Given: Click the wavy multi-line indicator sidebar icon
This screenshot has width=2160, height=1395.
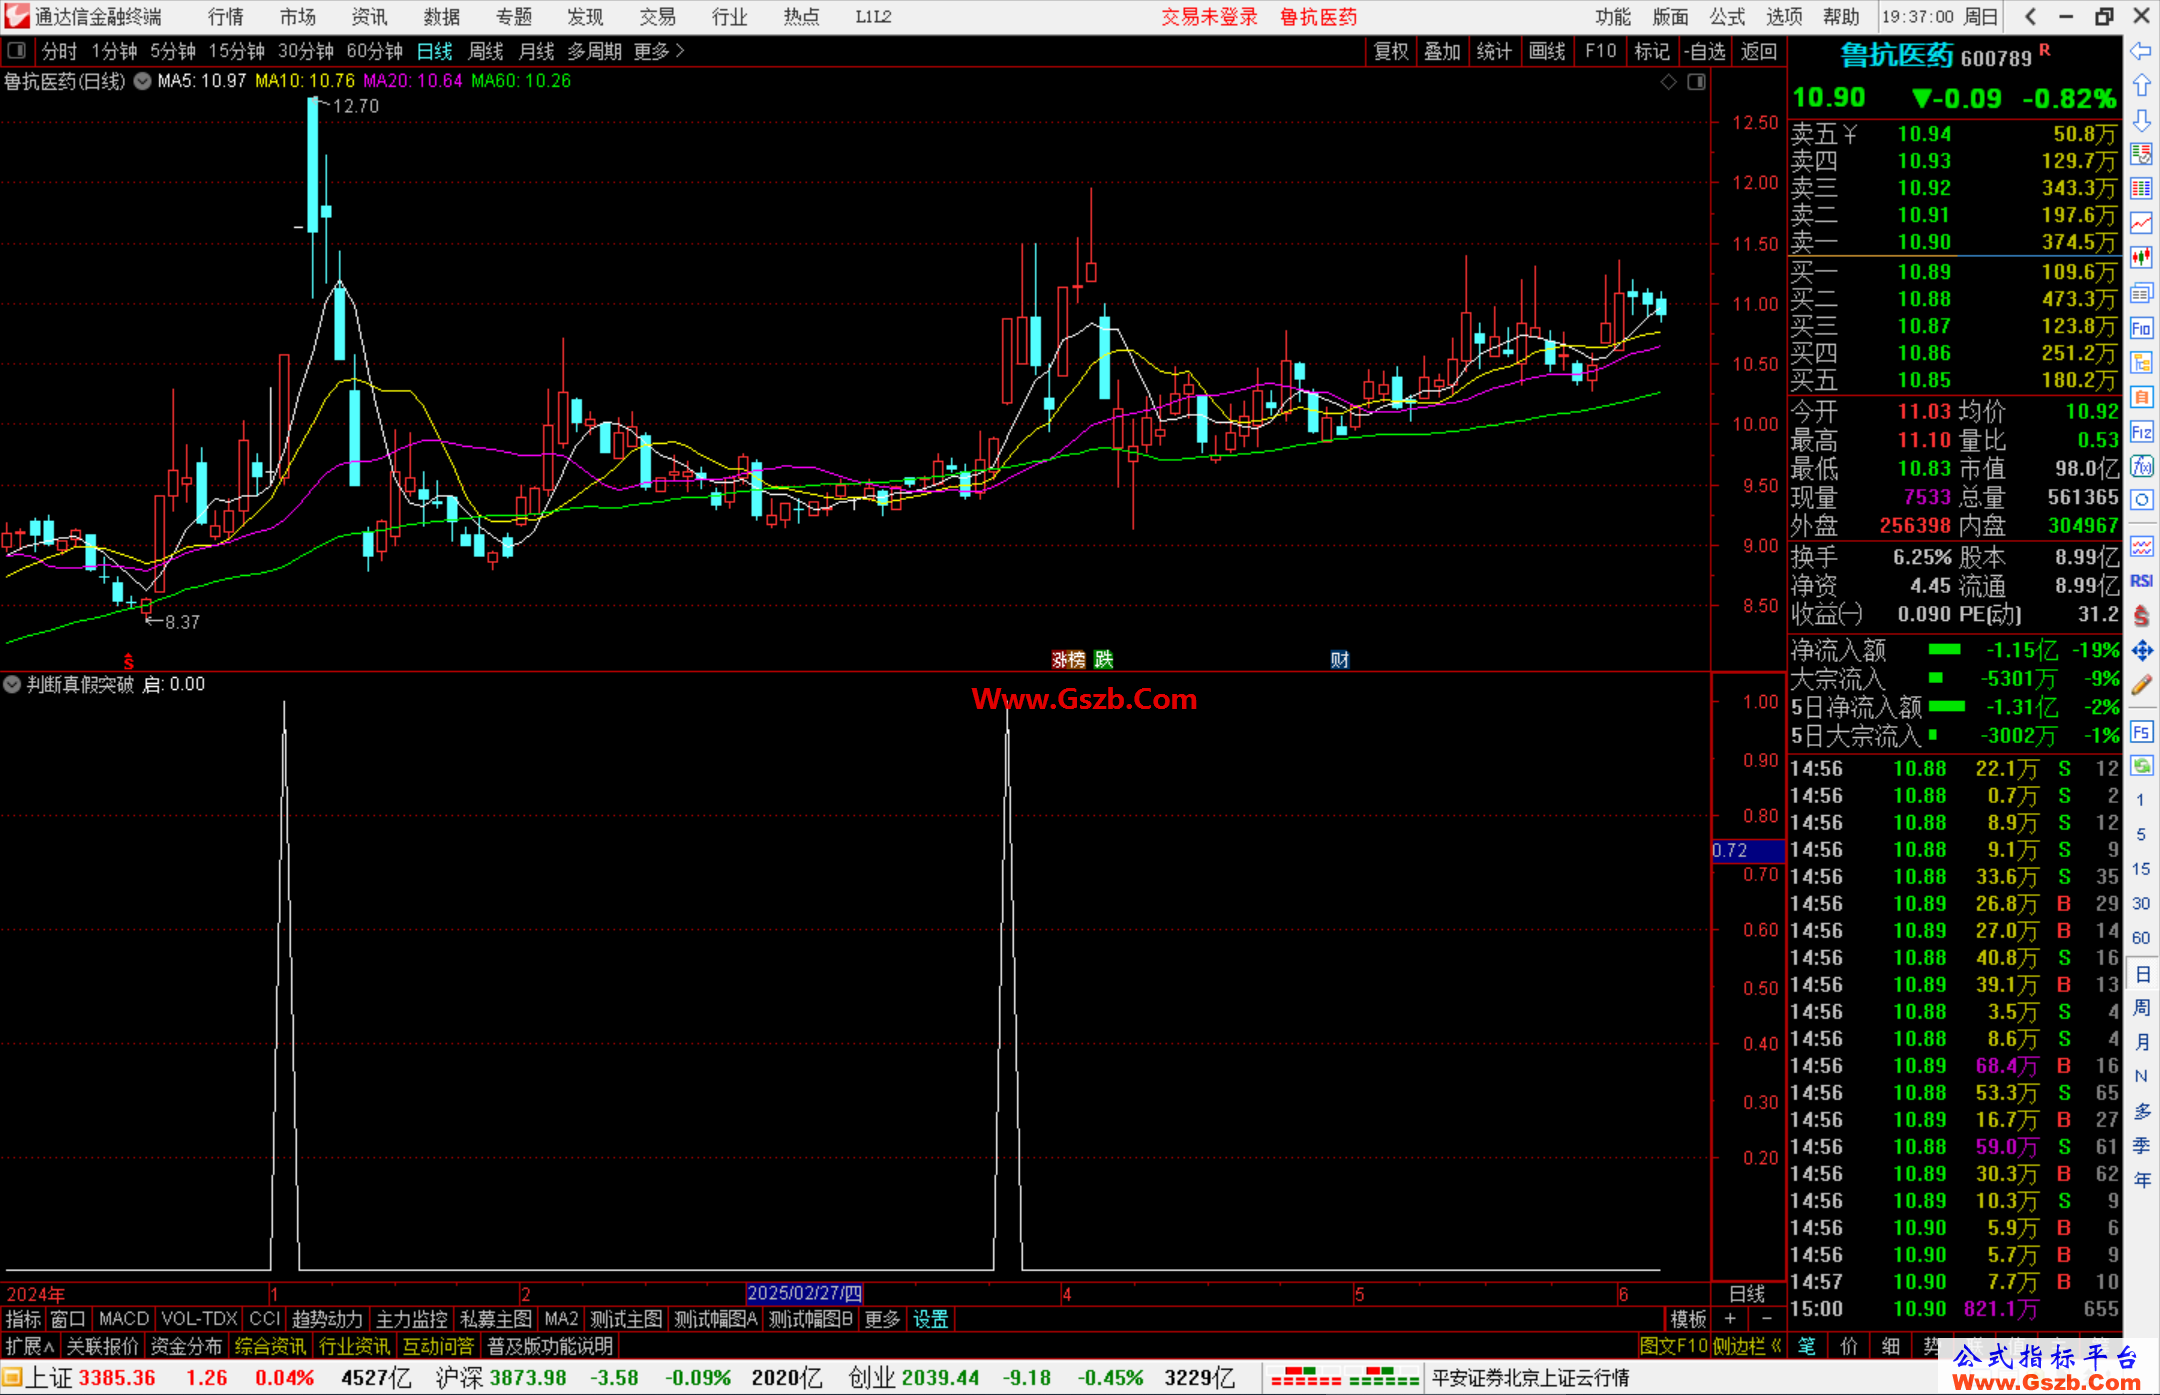Looking at the screenshot, I should coord(2141,546).
